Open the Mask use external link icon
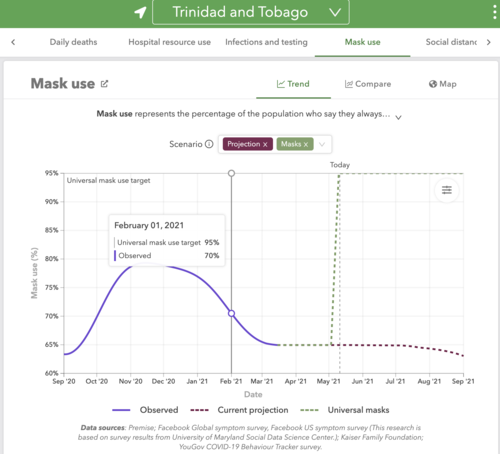 coord(104,84)
